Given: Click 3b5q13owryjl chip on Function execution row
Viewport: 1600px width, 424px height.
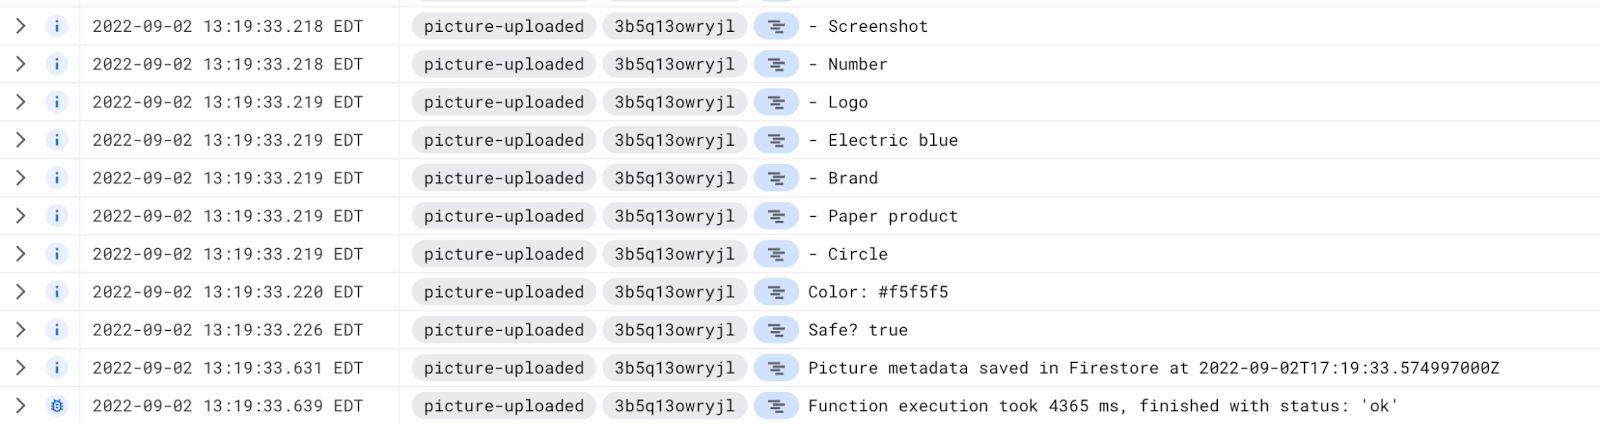Looking at the screenshot, I should pyautogui.click(x=675, y=406).
